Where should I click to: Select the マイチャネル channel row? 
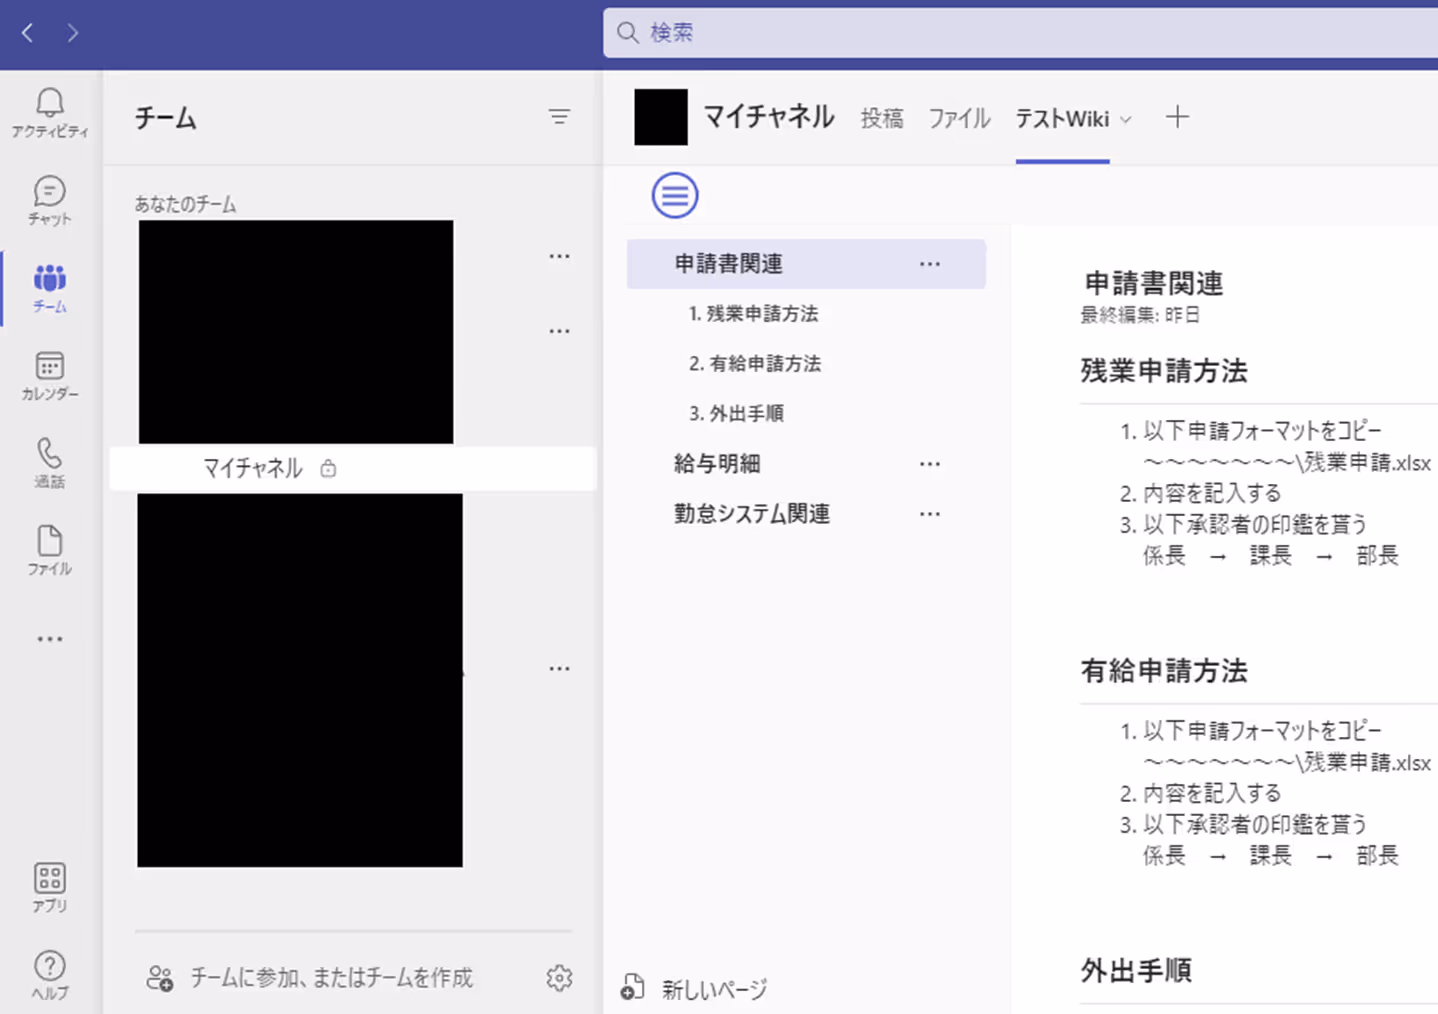(352, 468)
